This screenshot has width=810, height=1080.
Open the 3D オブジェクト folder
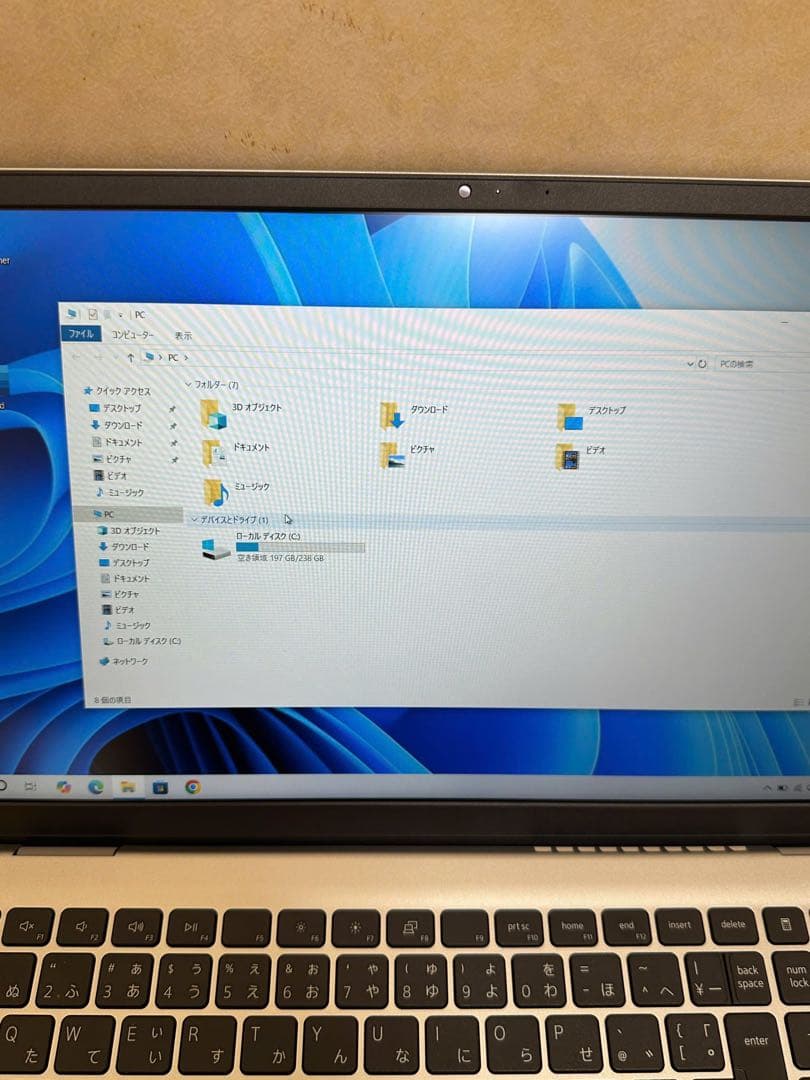pos(212,412)
